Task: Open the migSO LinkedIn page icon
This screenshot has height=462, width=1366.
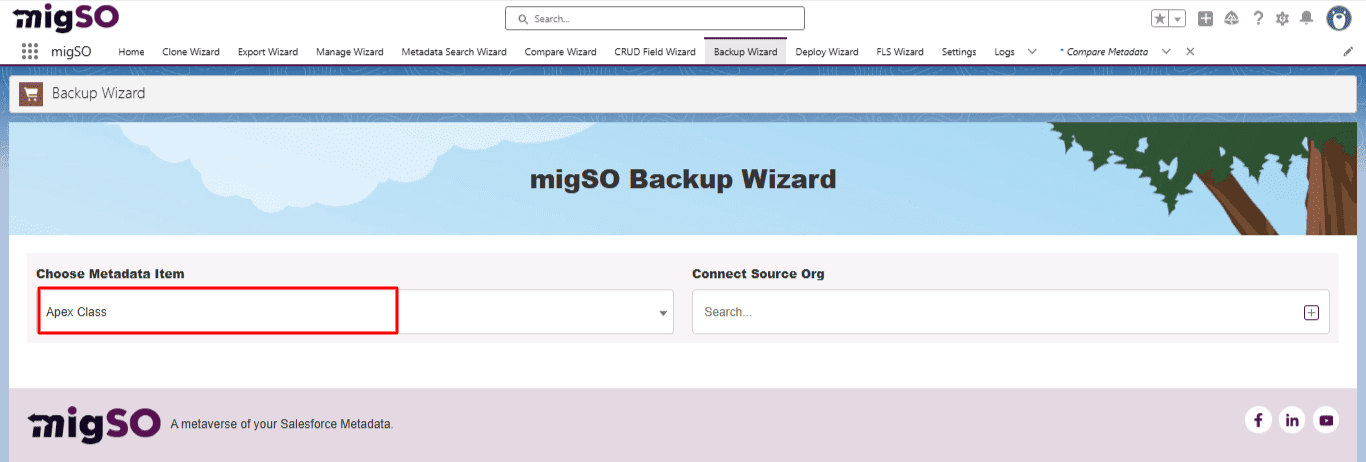Action: pyautogui.click(x=1292, y=420)
